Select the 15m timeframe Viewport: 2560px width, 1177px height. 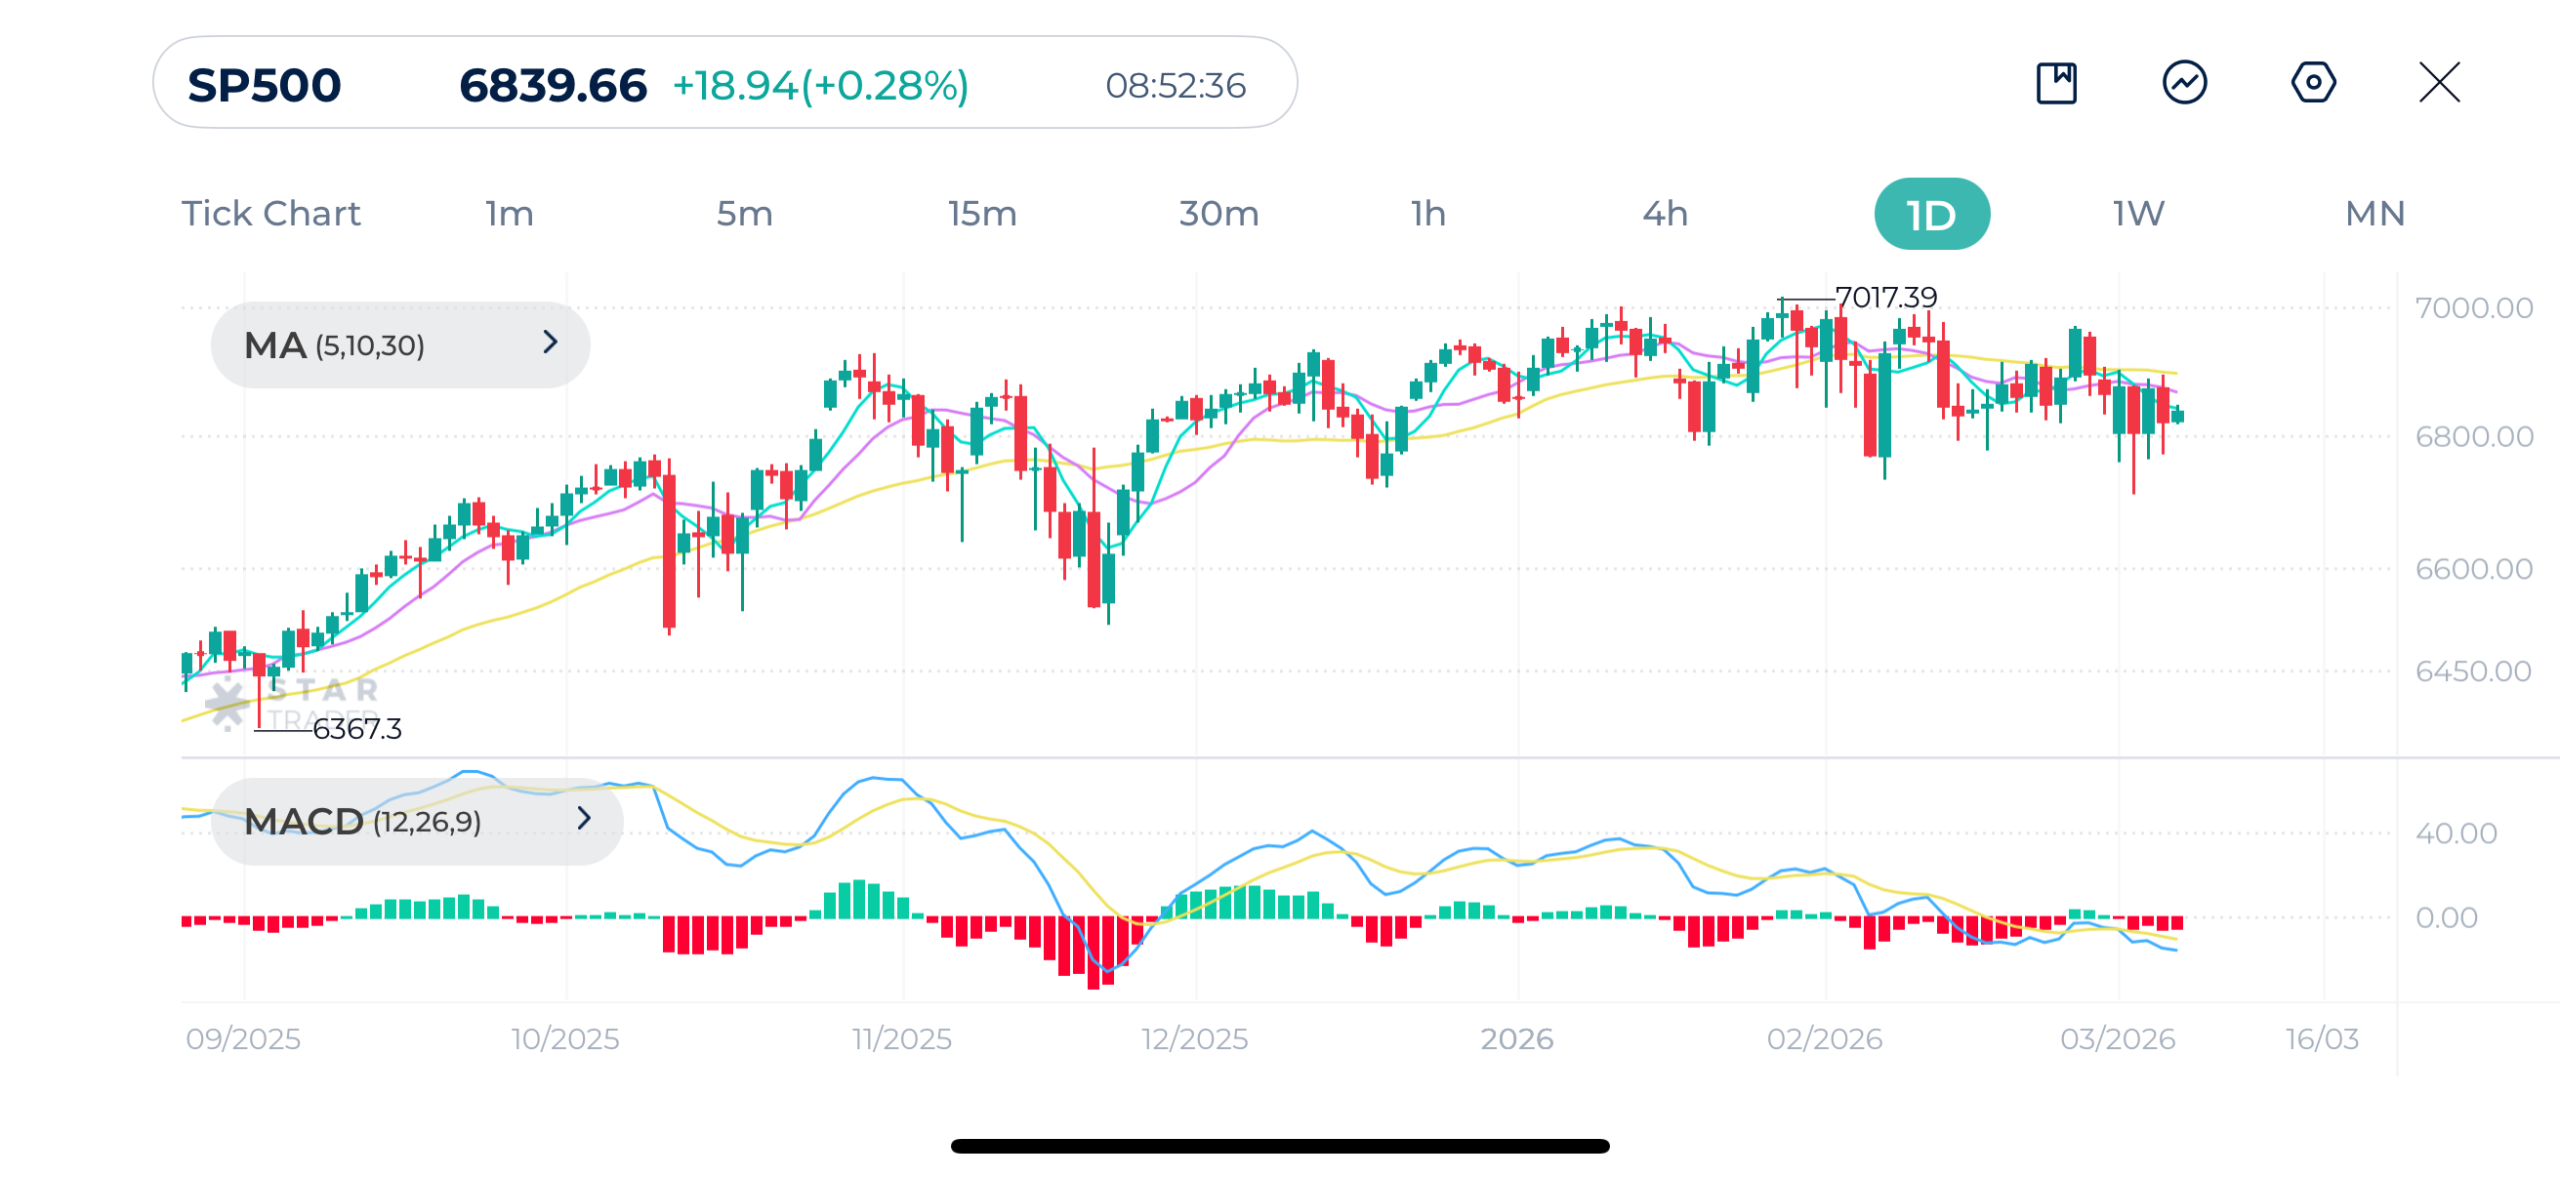point(982,213)
